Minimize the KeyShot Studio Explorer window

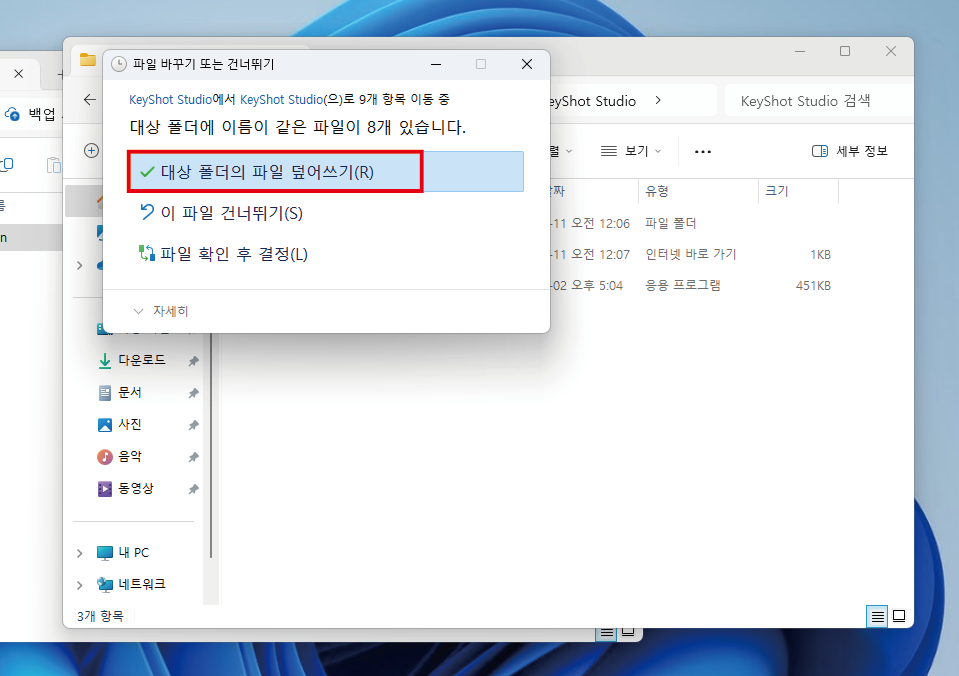pos(799,51)
